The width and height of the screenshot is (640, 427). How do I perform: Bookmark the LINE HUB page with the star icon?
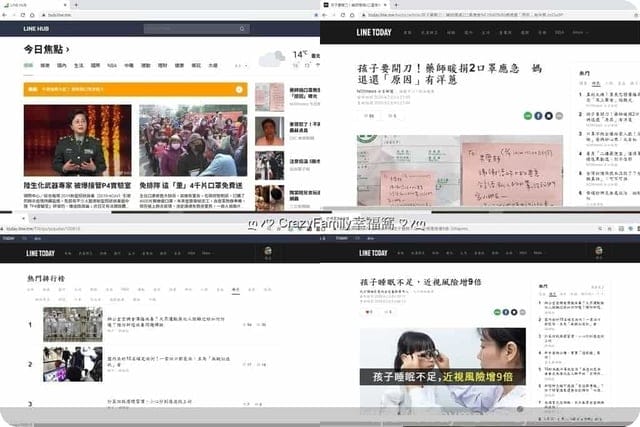click(x=316, y=15)
